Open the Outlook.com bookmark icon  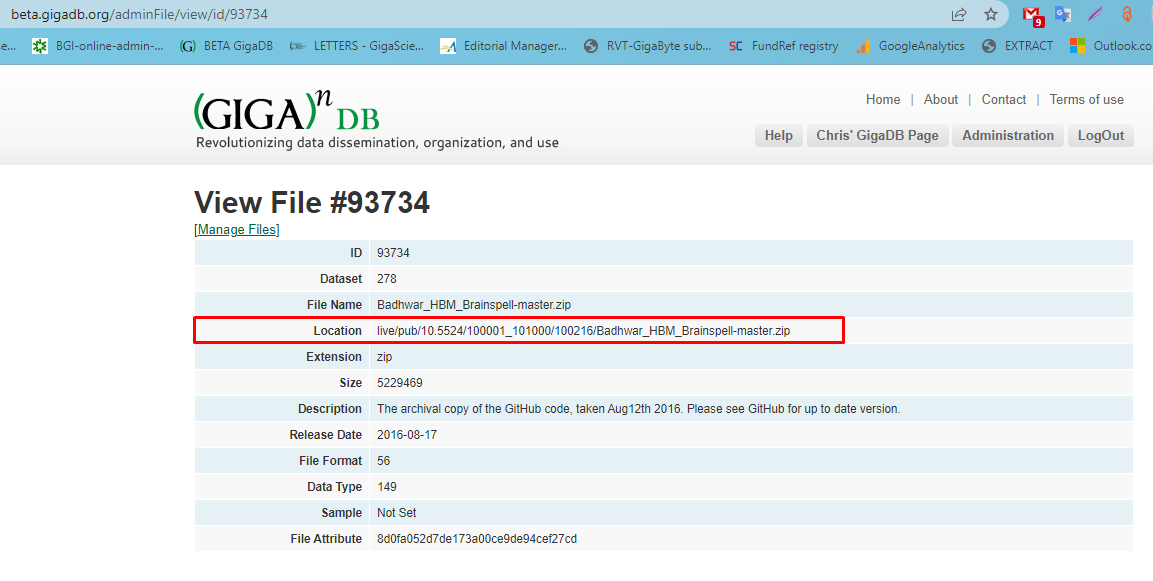click(x=1083, y=45)
